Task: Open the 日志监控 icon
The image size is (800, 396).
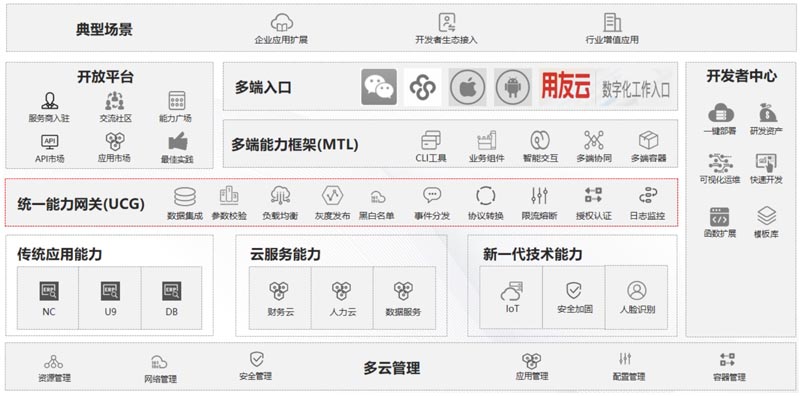Action: [x=648, y=196]
